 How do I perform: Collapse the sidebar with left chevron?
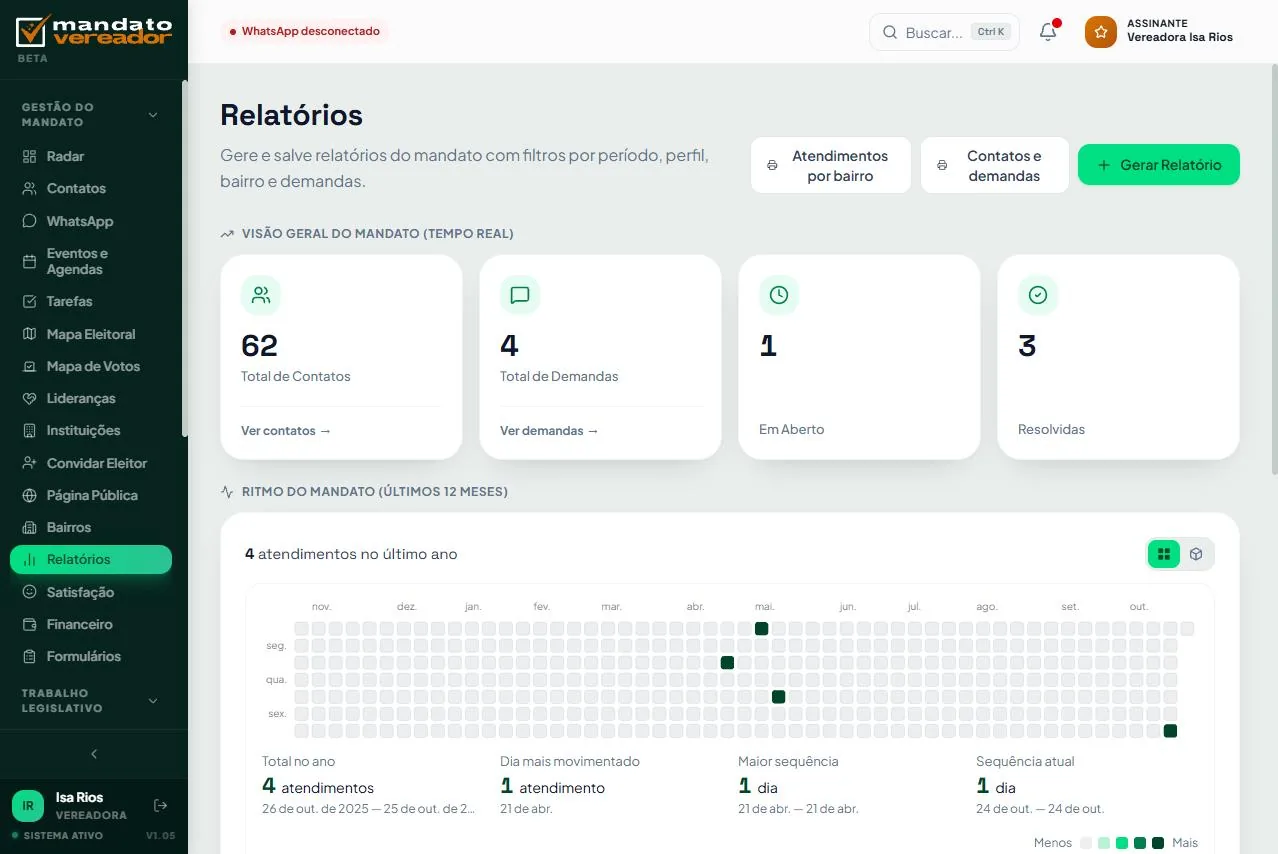pos(94,754)
